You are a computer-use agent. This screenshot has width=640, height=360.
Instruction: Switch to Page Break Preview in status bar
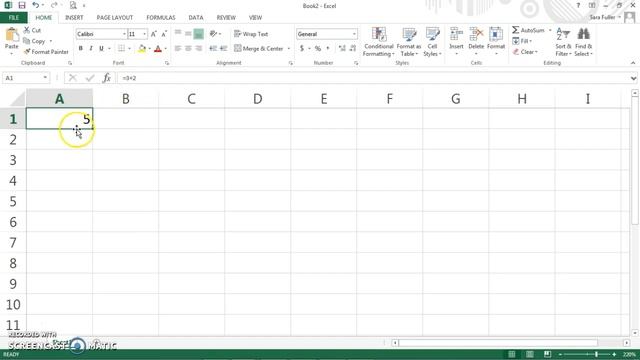(x=547, y=354)
